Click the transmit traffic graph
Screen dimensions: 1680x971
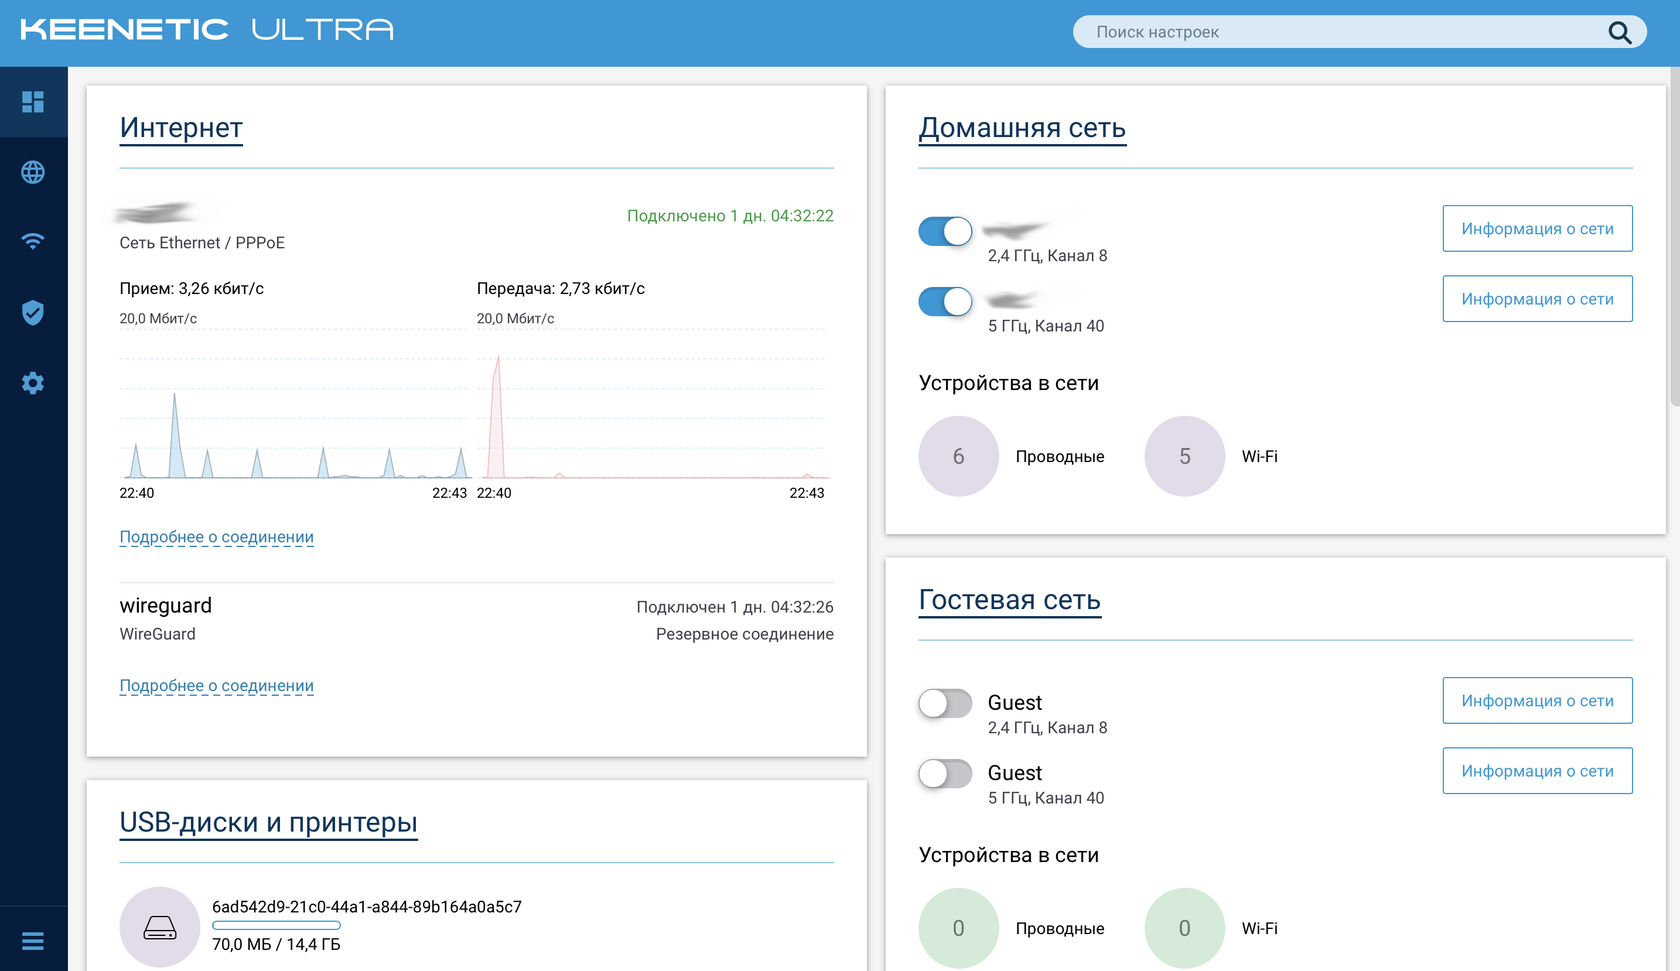click(653, 404)
